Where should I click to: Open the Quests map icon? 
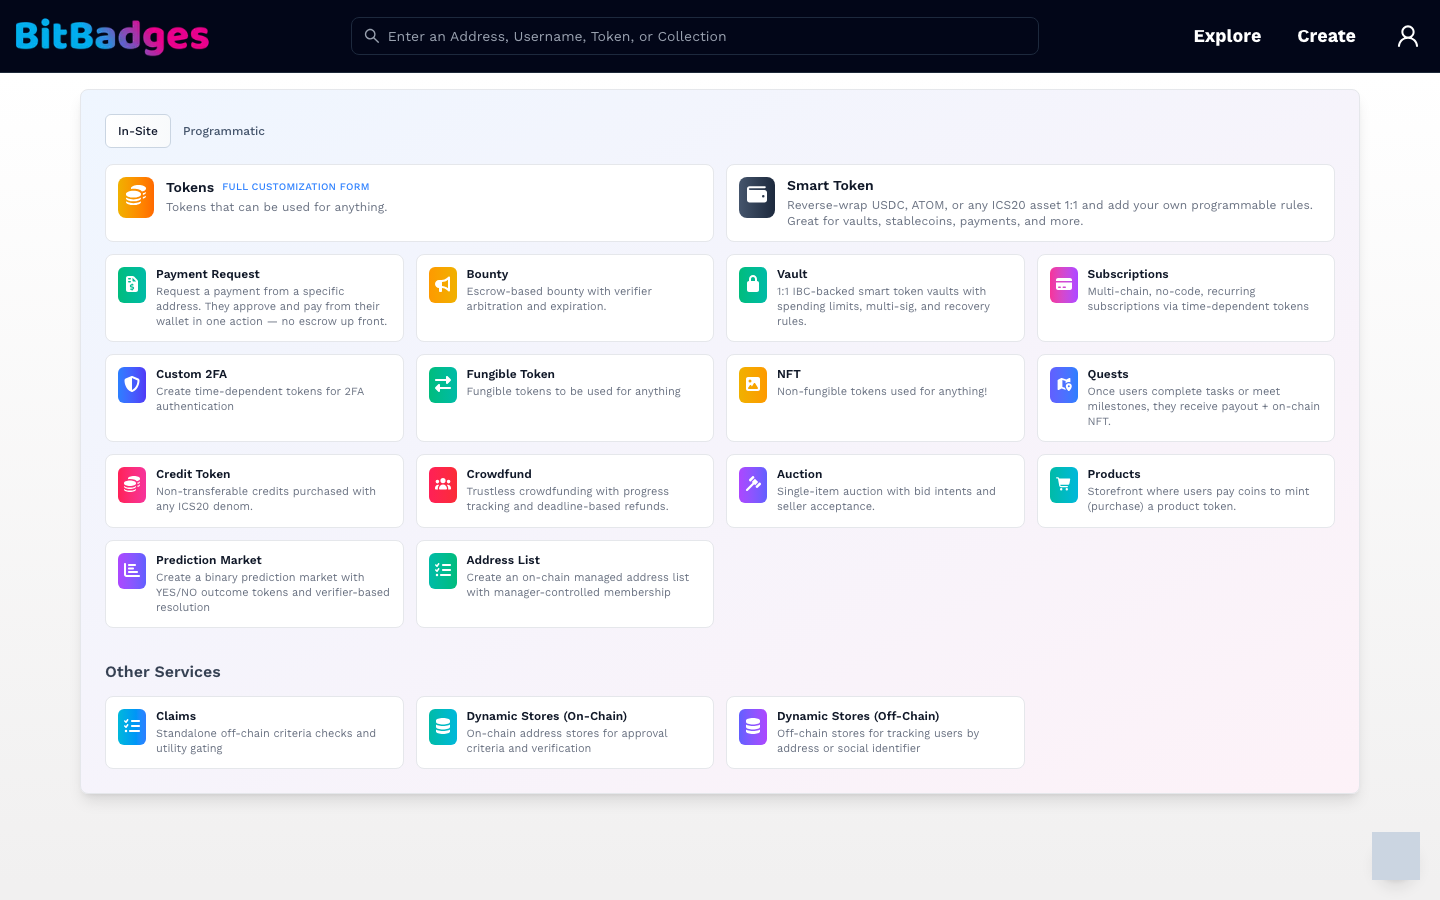[x=1064, y=385]
